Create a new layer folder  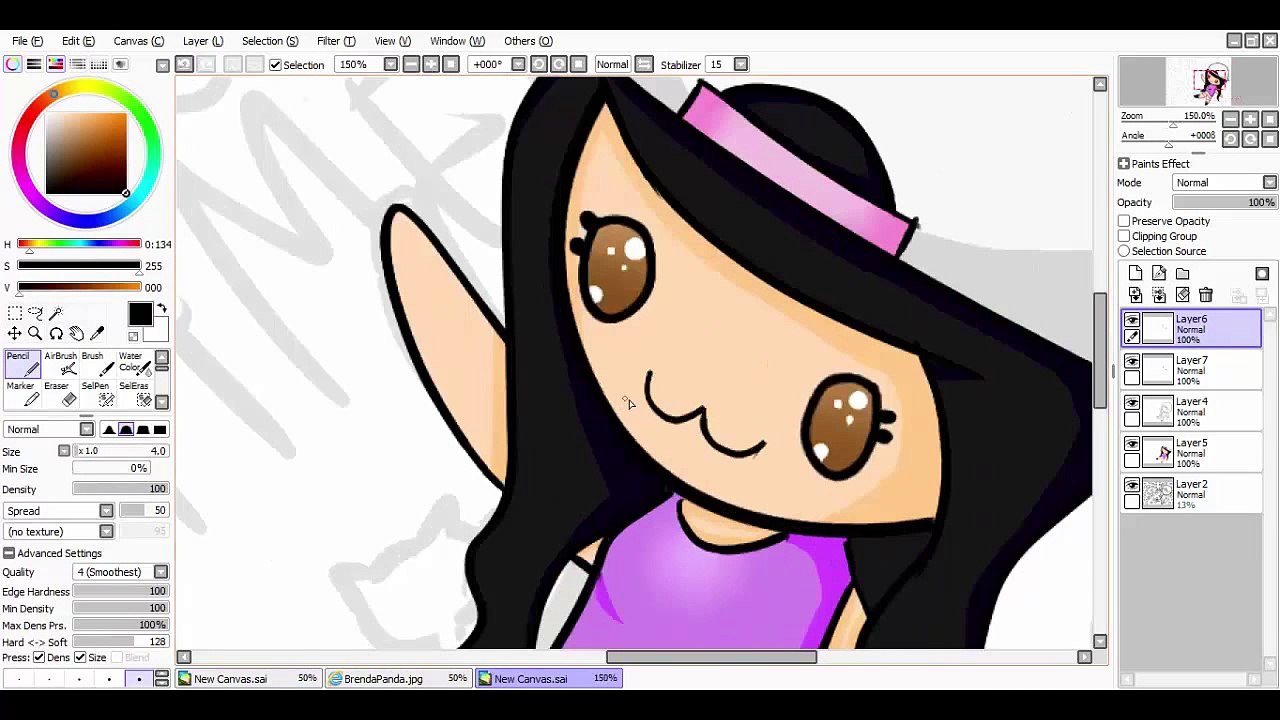click(1183, 274)
